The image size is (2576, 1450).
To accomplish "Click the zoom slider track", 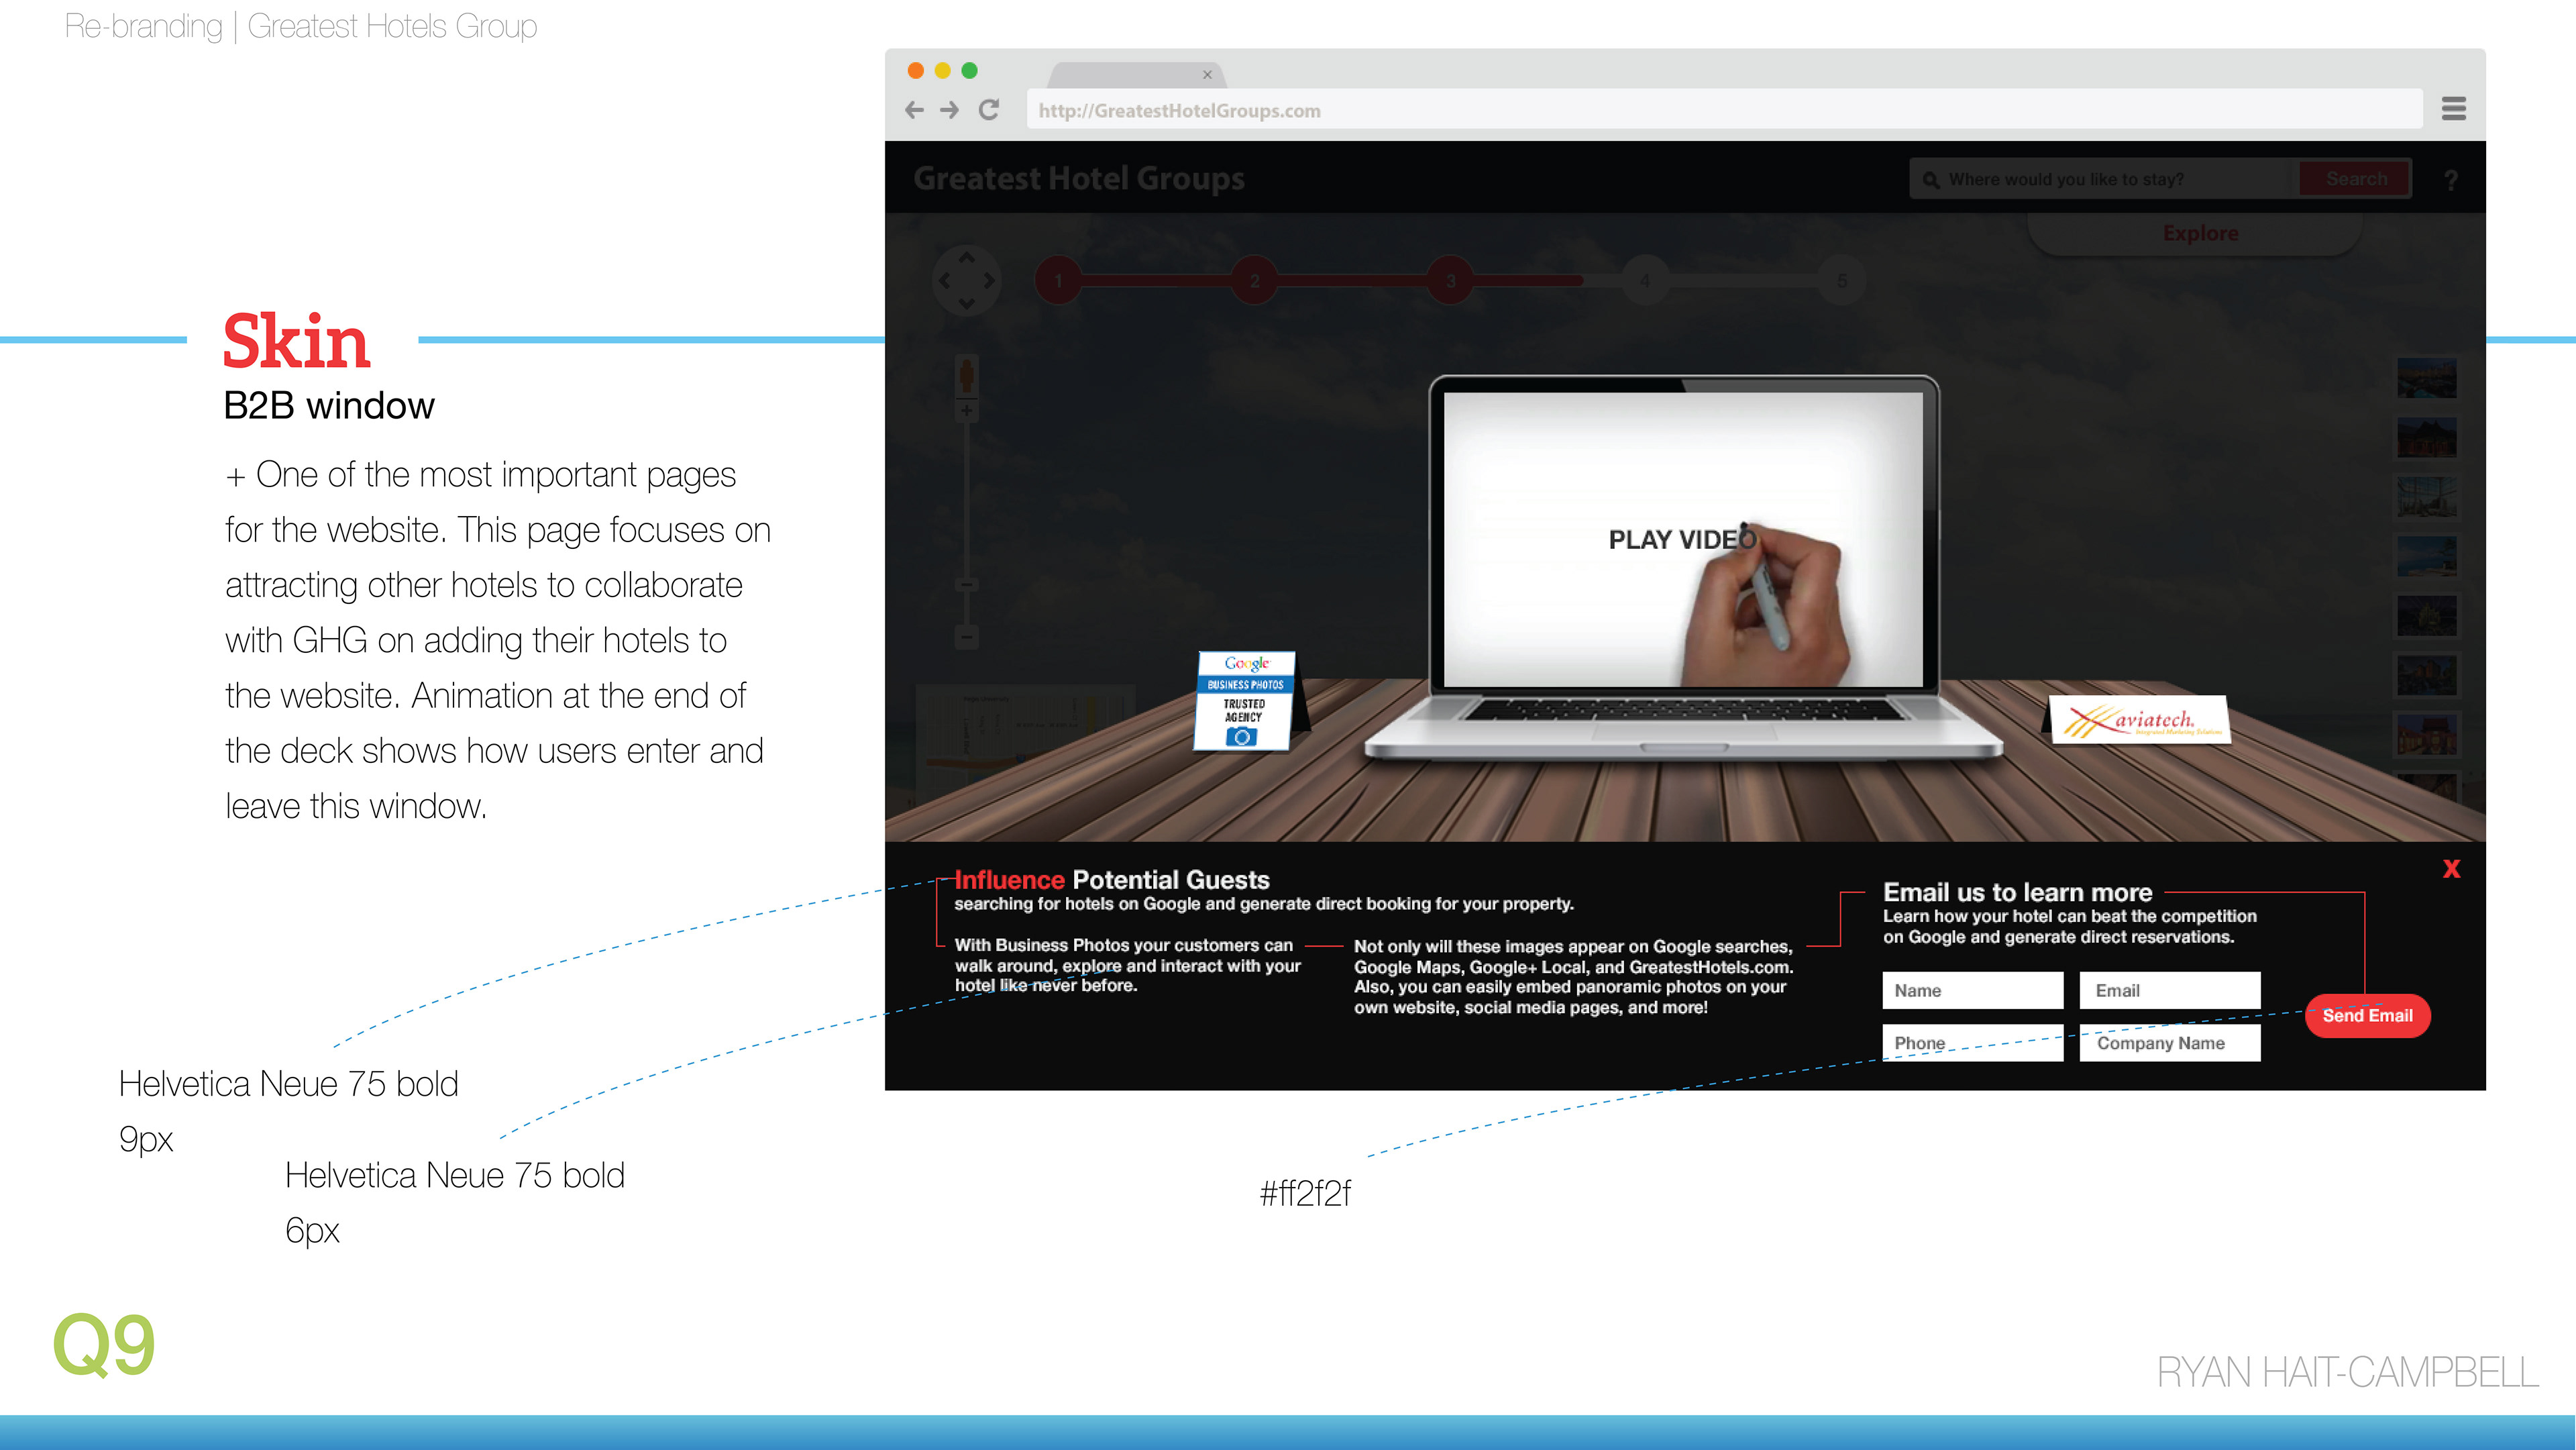I will click(966, 500).
